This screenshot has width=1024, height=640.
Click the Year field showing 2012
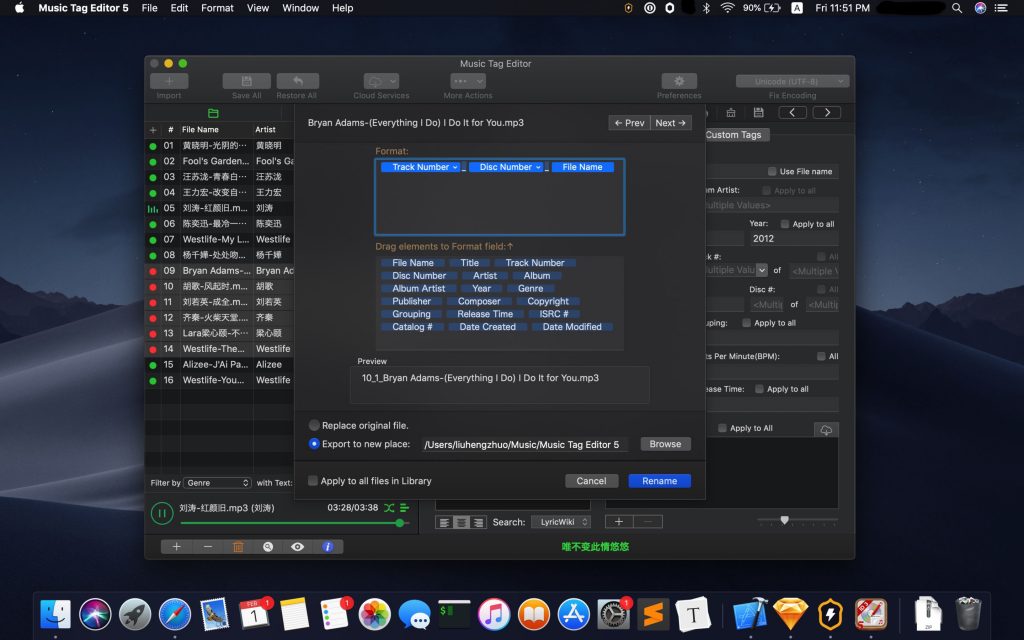click(793, 238)
